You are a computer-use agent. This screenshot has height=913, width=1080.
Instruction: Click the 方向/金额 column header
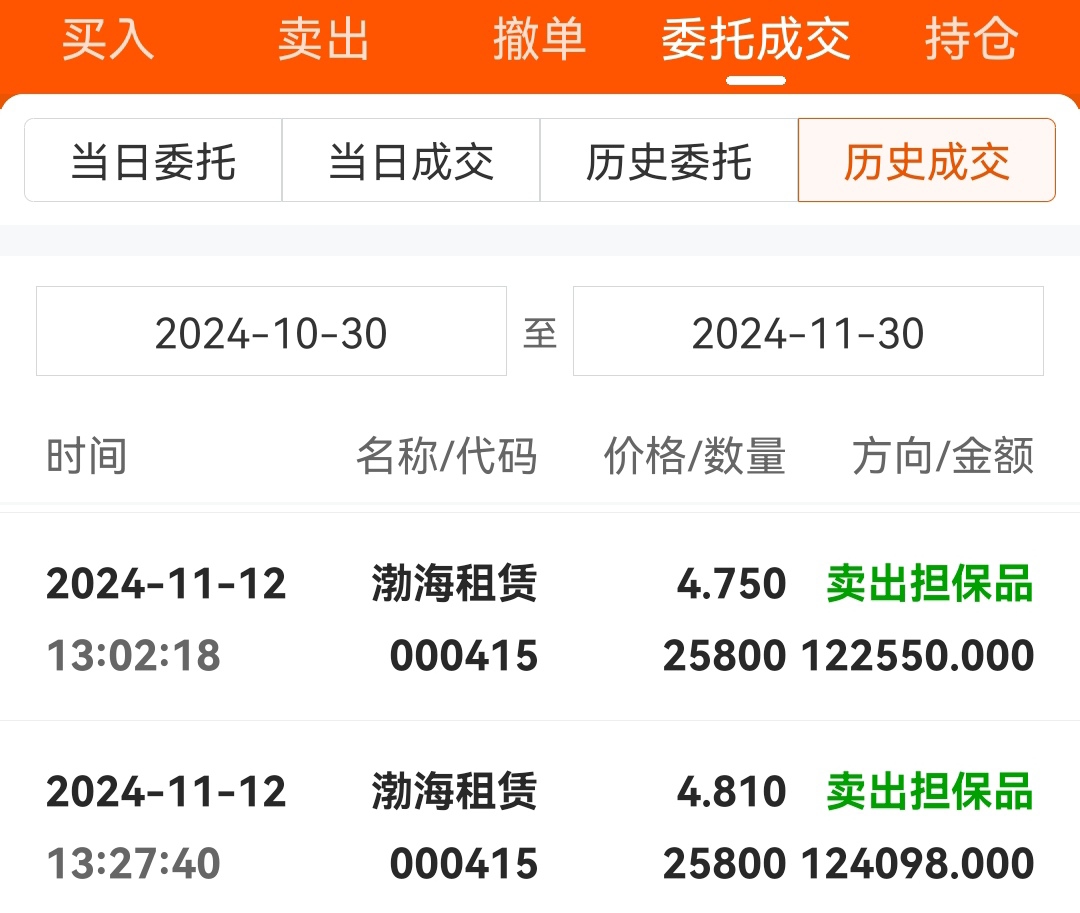[943, 456]
